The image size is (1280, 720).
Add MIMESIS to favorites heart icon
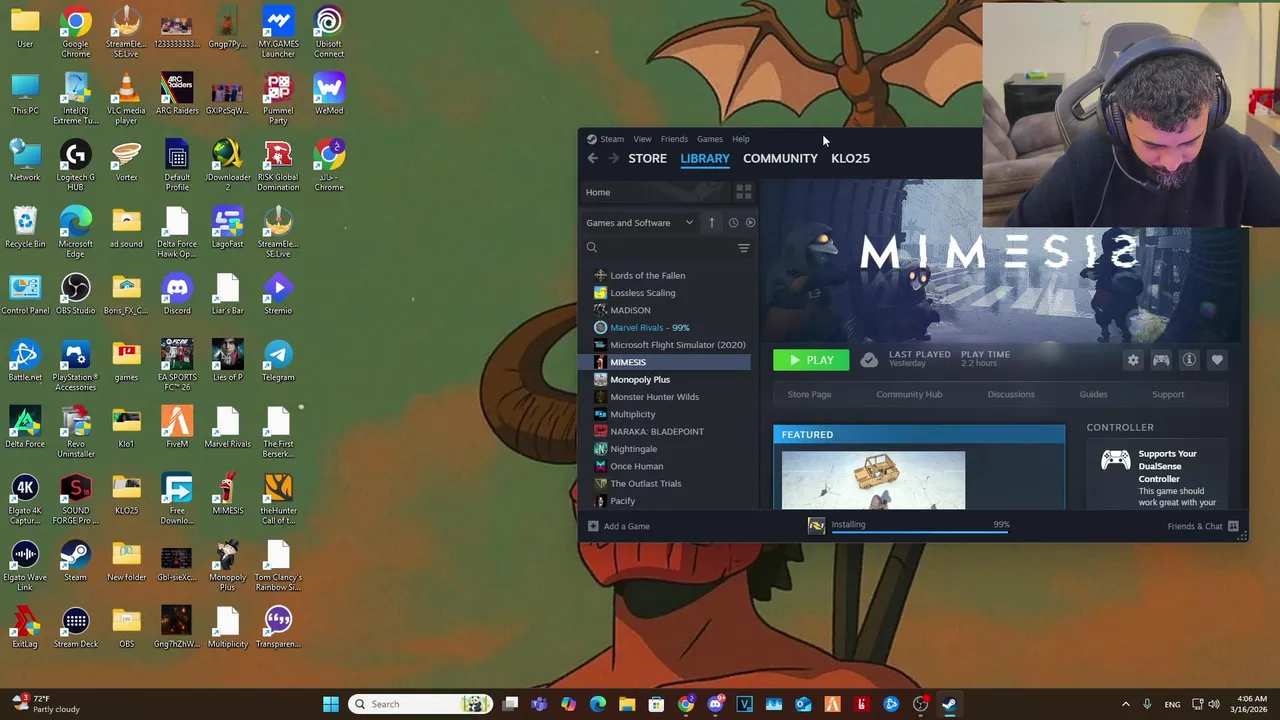pos(1217,360)
